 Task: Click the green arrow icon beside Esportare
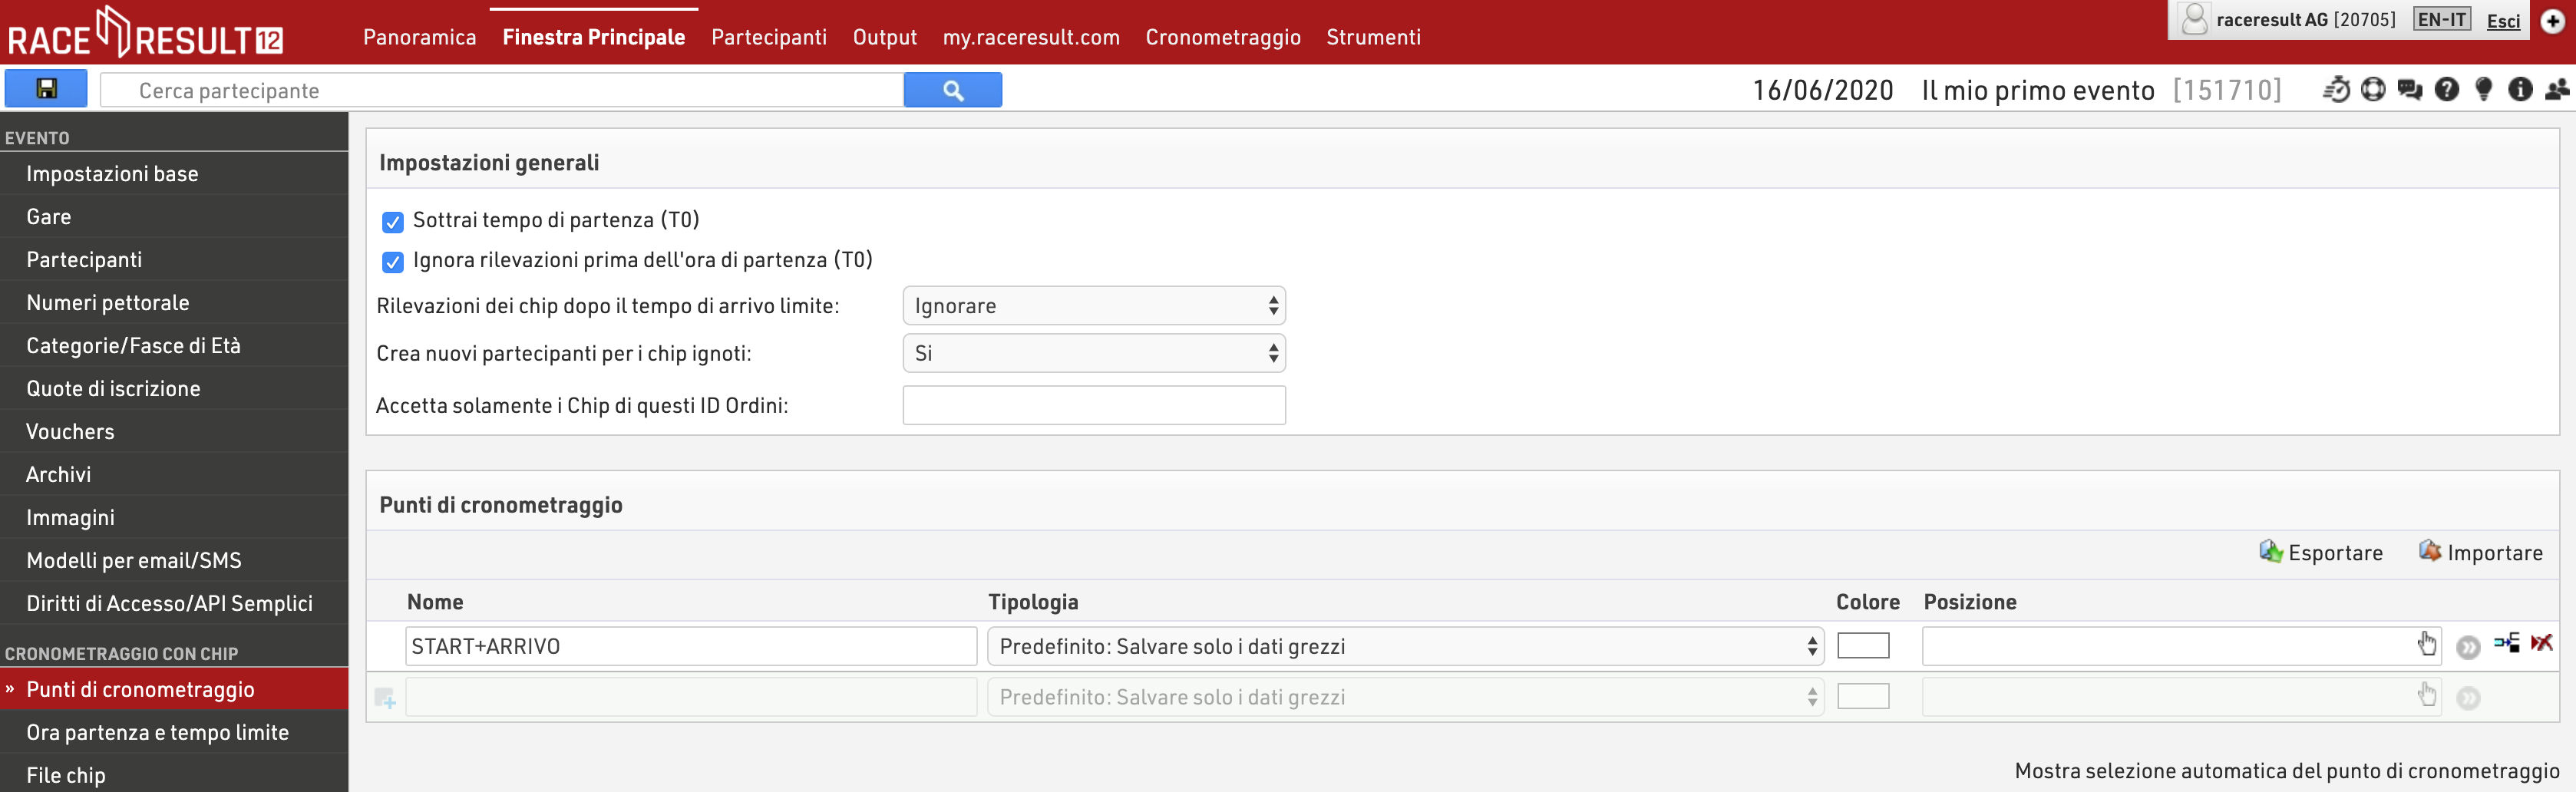[2270, 552]
